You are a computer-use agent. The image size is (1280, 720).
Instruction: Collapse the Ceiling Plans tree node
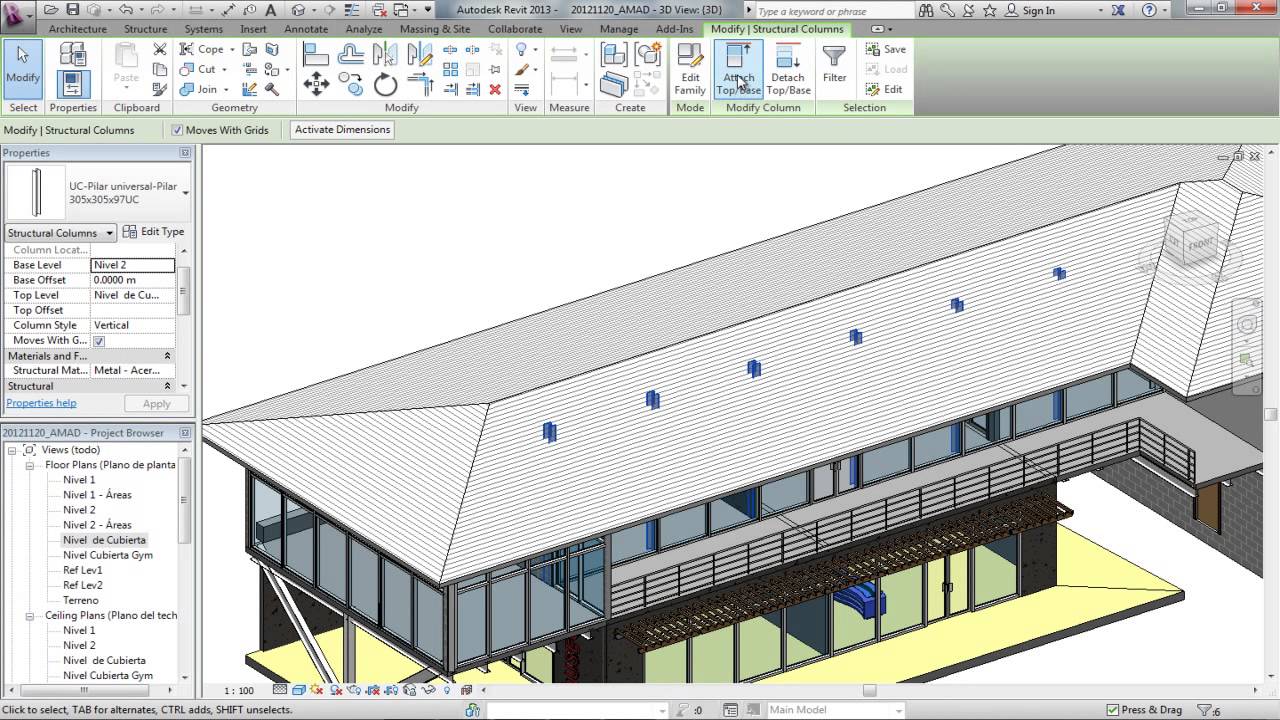30,616
